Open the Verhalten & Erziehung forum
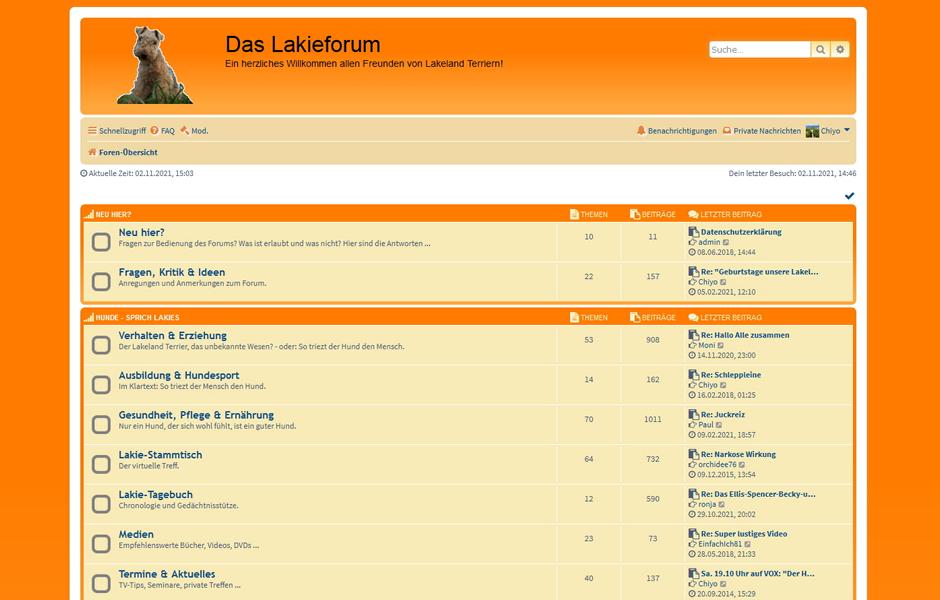 tap(172, 335)
